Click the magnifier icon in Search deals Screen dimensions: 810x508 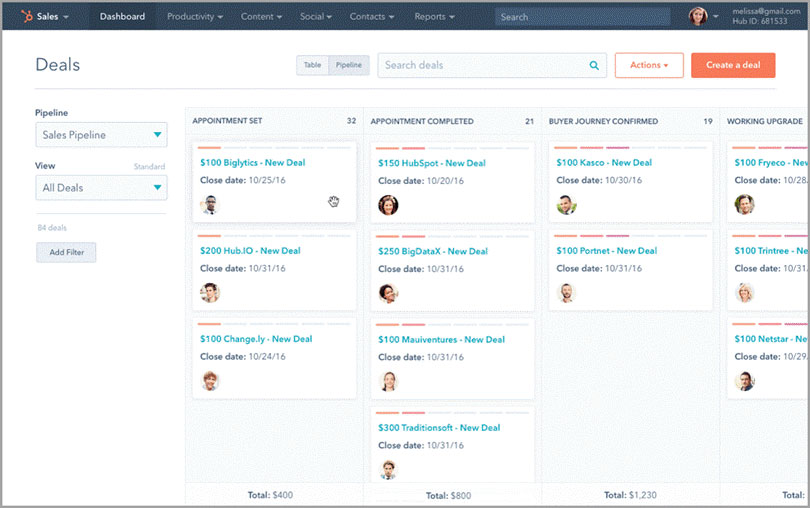[x=594, y=65]
